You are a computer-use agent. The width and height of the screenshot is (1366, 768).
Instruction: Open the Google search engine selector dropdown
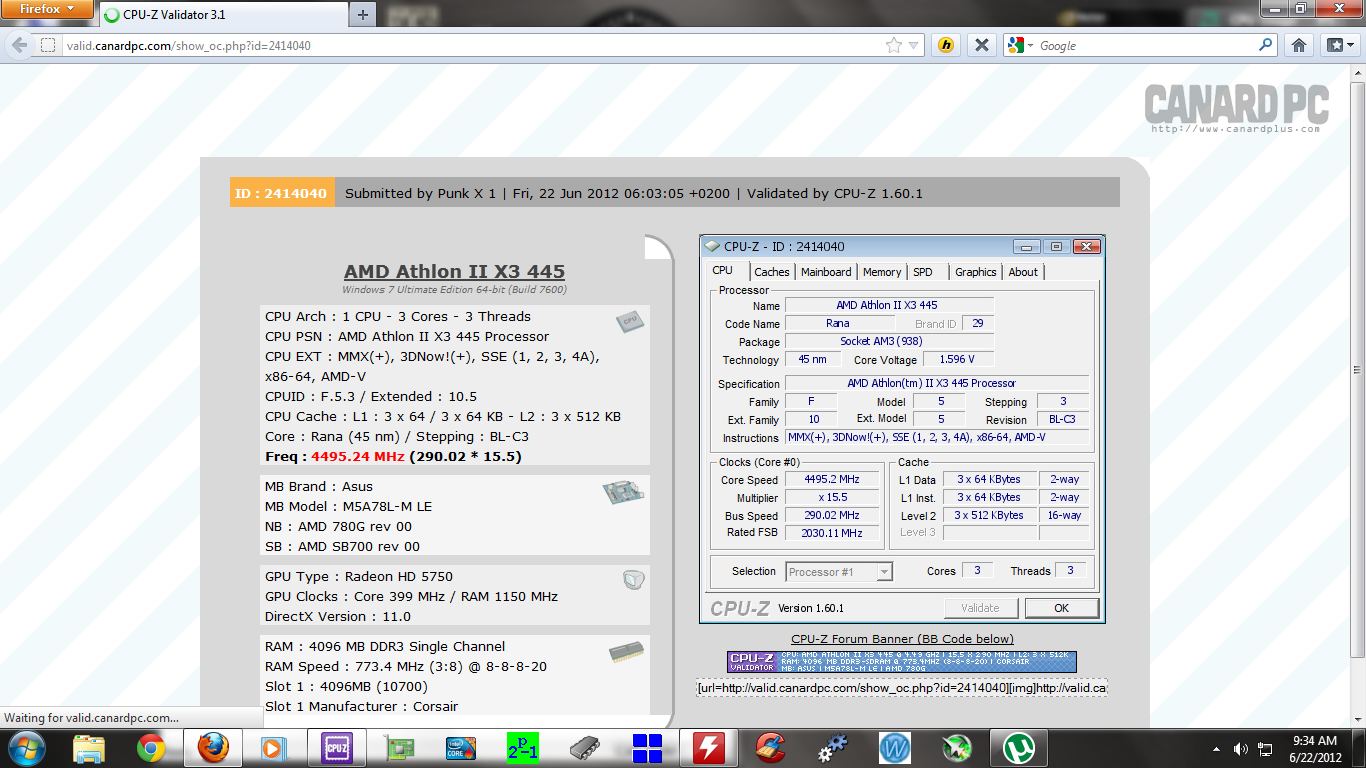(1019, 45)
